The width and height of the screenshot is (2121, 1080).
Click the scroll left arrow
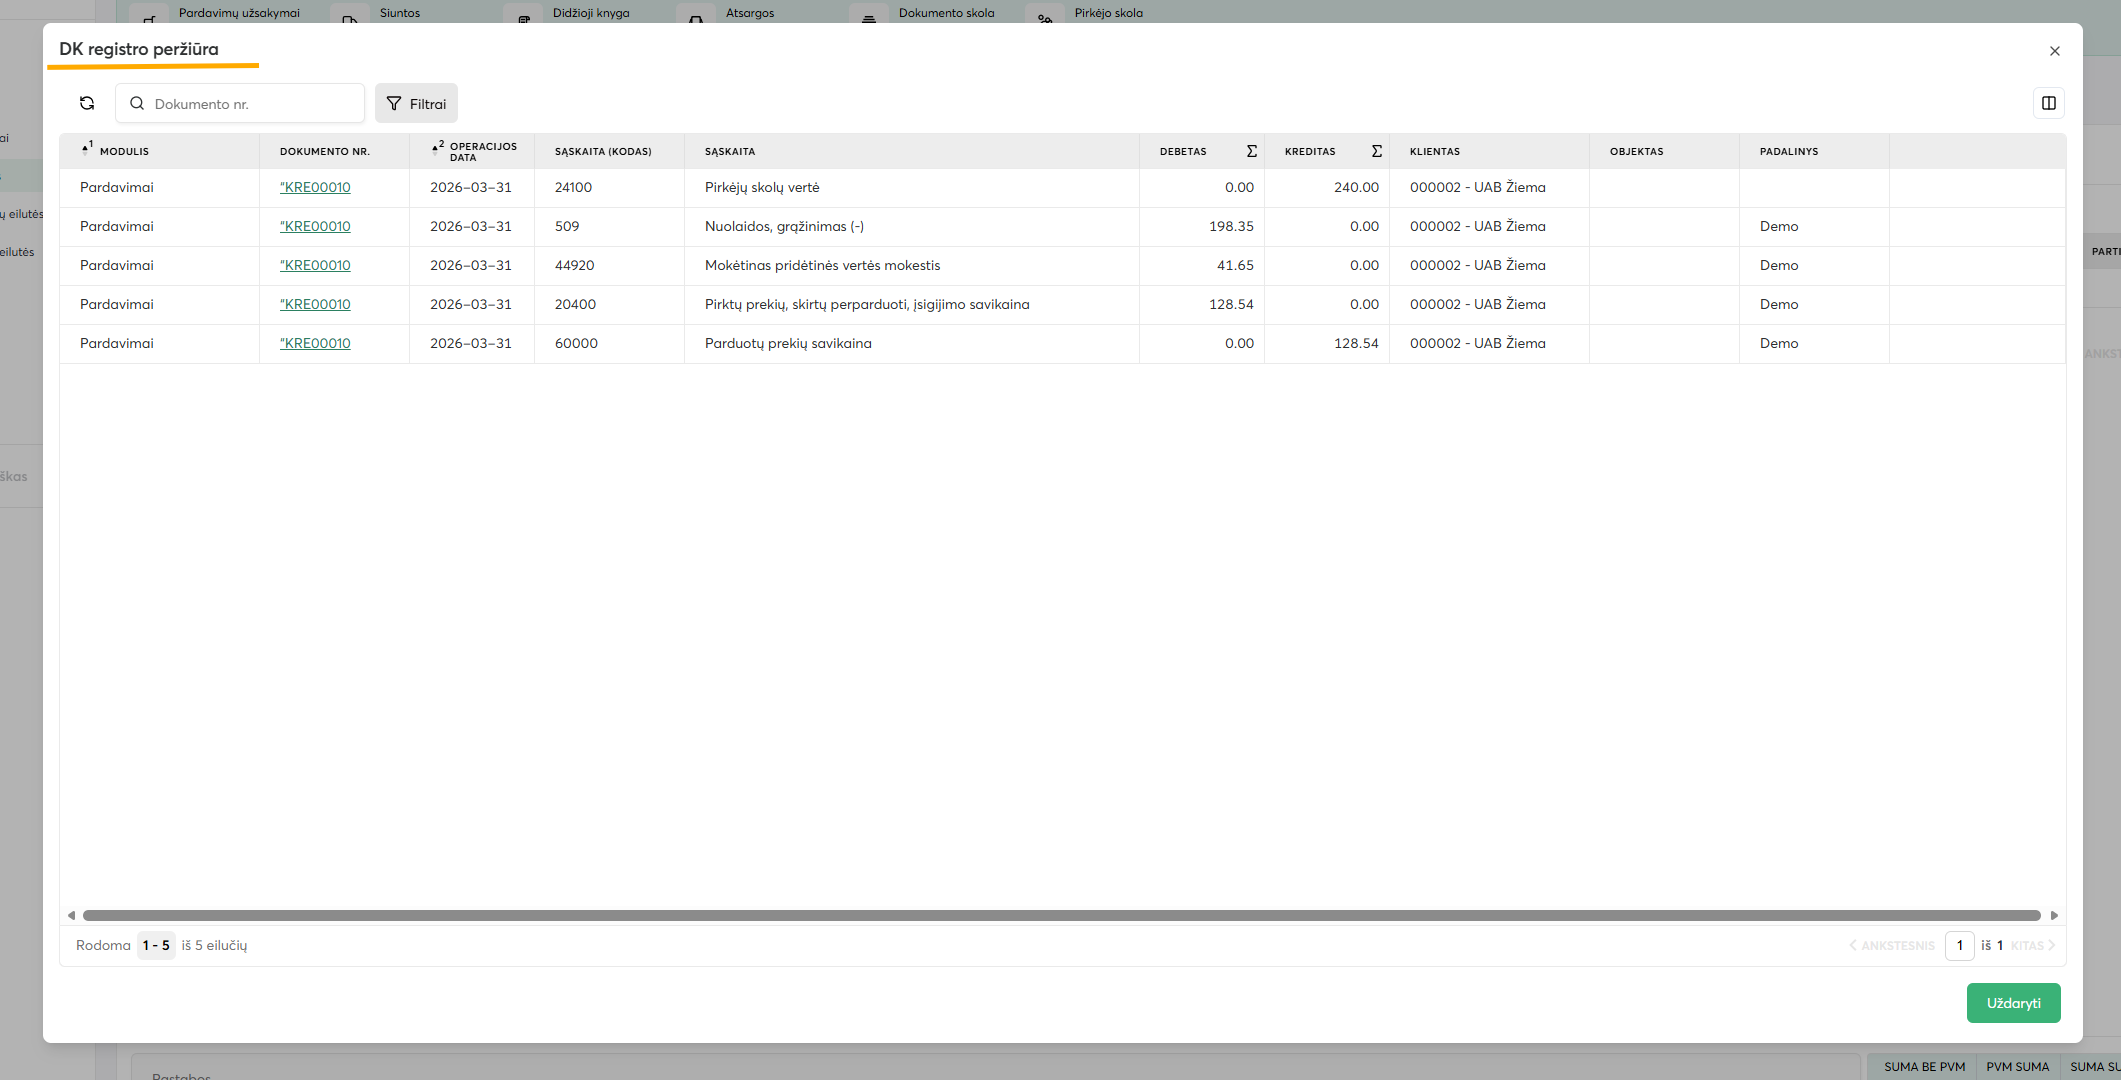point(71,915)
